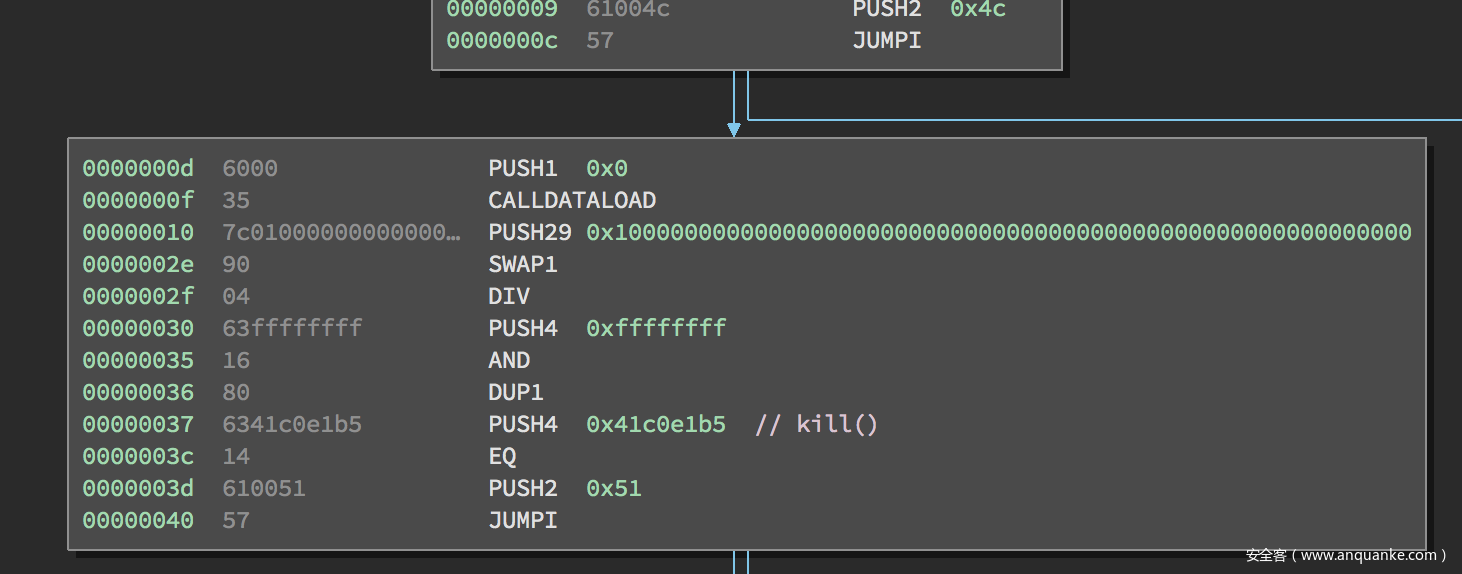Select the CALLDATALOAD instruction mnemonic
1462x574 pixels.
pyautogui.click(x=571, y=200)
